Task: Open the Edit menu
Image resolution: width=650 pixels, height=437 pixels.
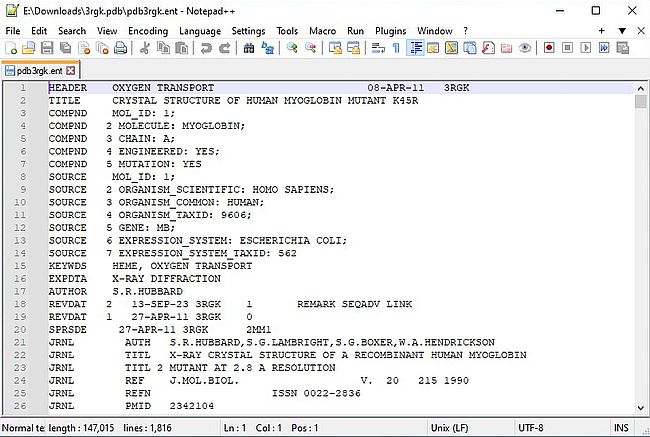Action: [39, 31]
